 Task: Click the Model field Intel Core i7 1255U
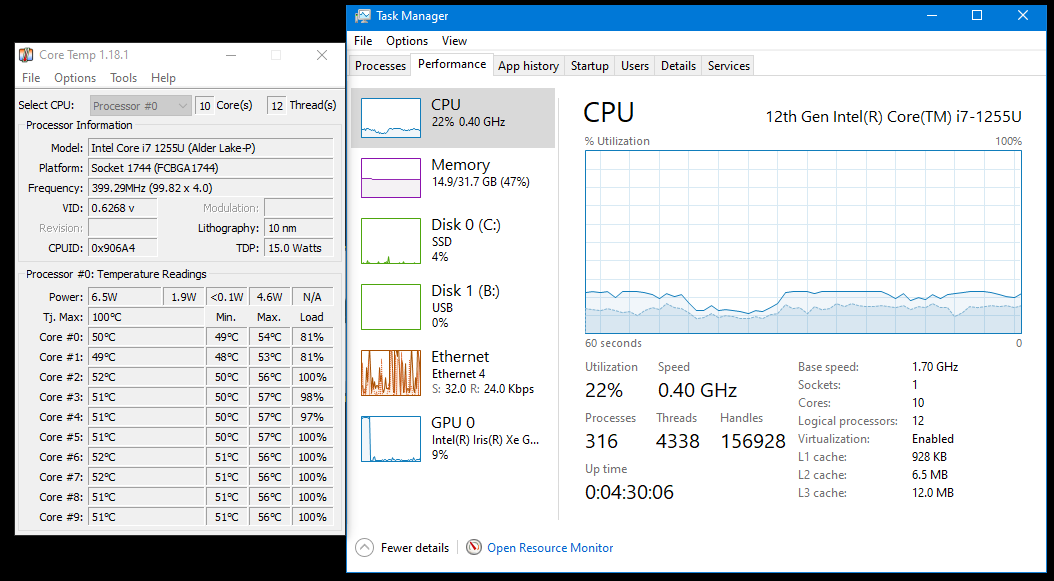[x=210, y=148]
